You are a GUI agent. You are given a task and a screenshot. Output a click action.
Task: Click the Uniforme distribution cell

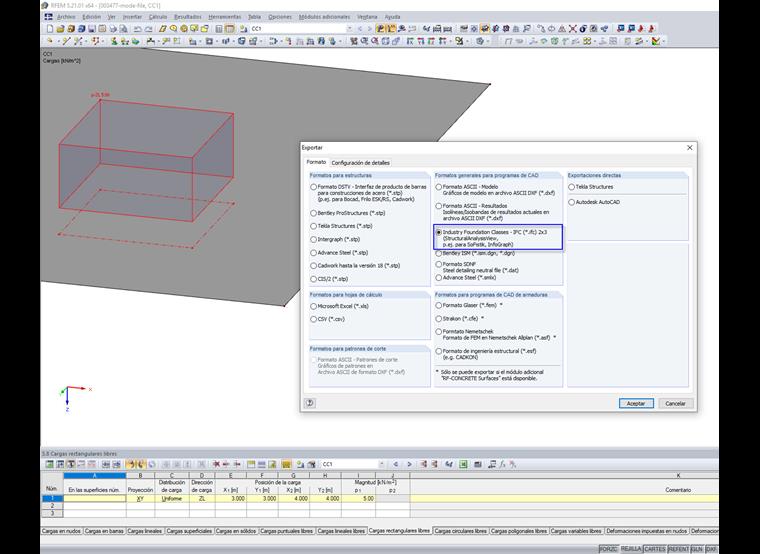(172, 498)
